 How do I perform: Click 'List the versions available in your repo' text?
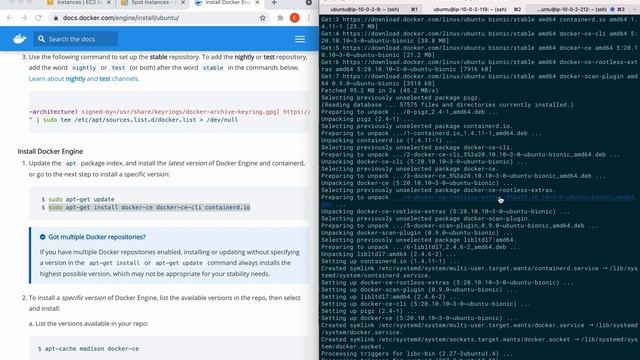tap(92, 323)
